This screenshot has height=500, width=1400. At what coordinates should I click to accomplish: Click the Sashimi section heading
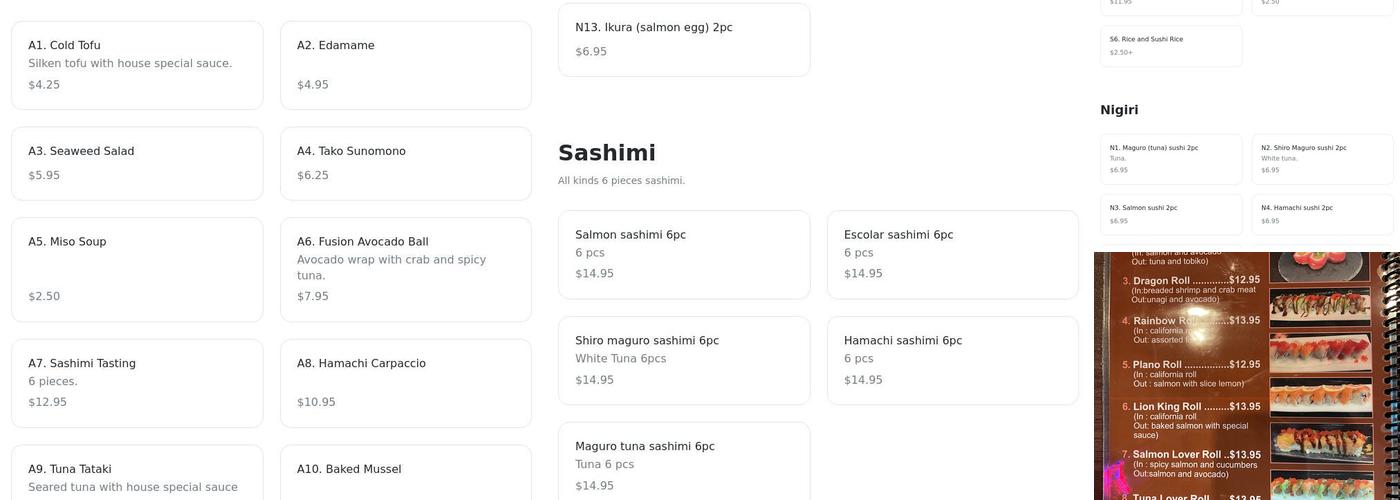click(x=607, y=153)
